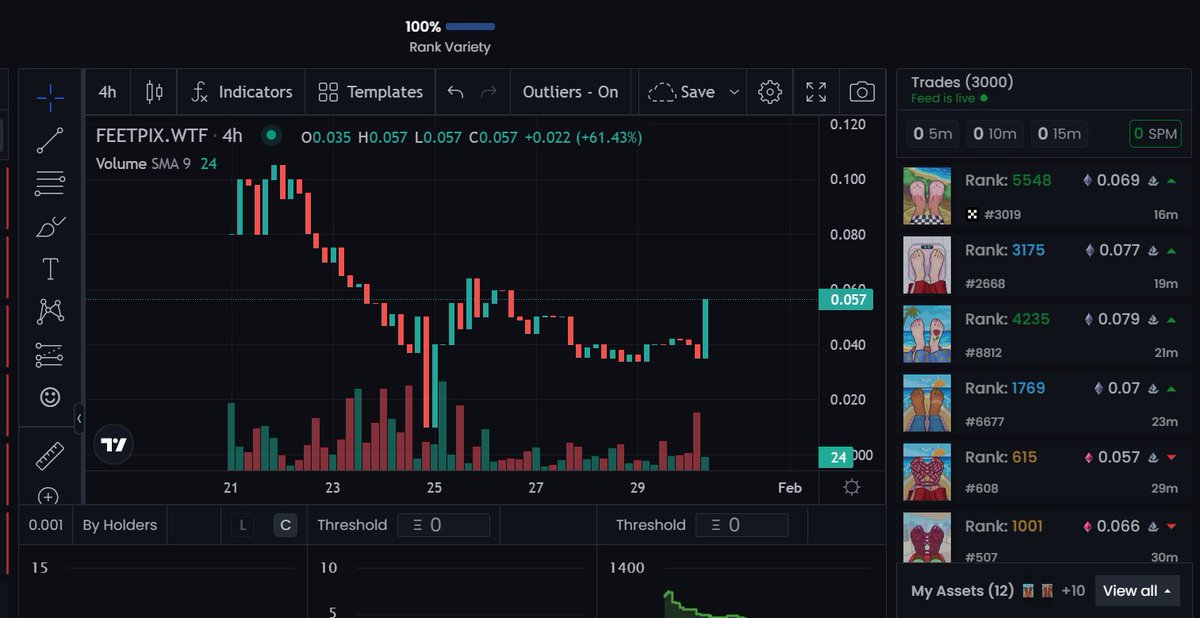Click Rank: 4235 text
Viewport: 1200px width, 618px height.
[x=1007, y=319]
